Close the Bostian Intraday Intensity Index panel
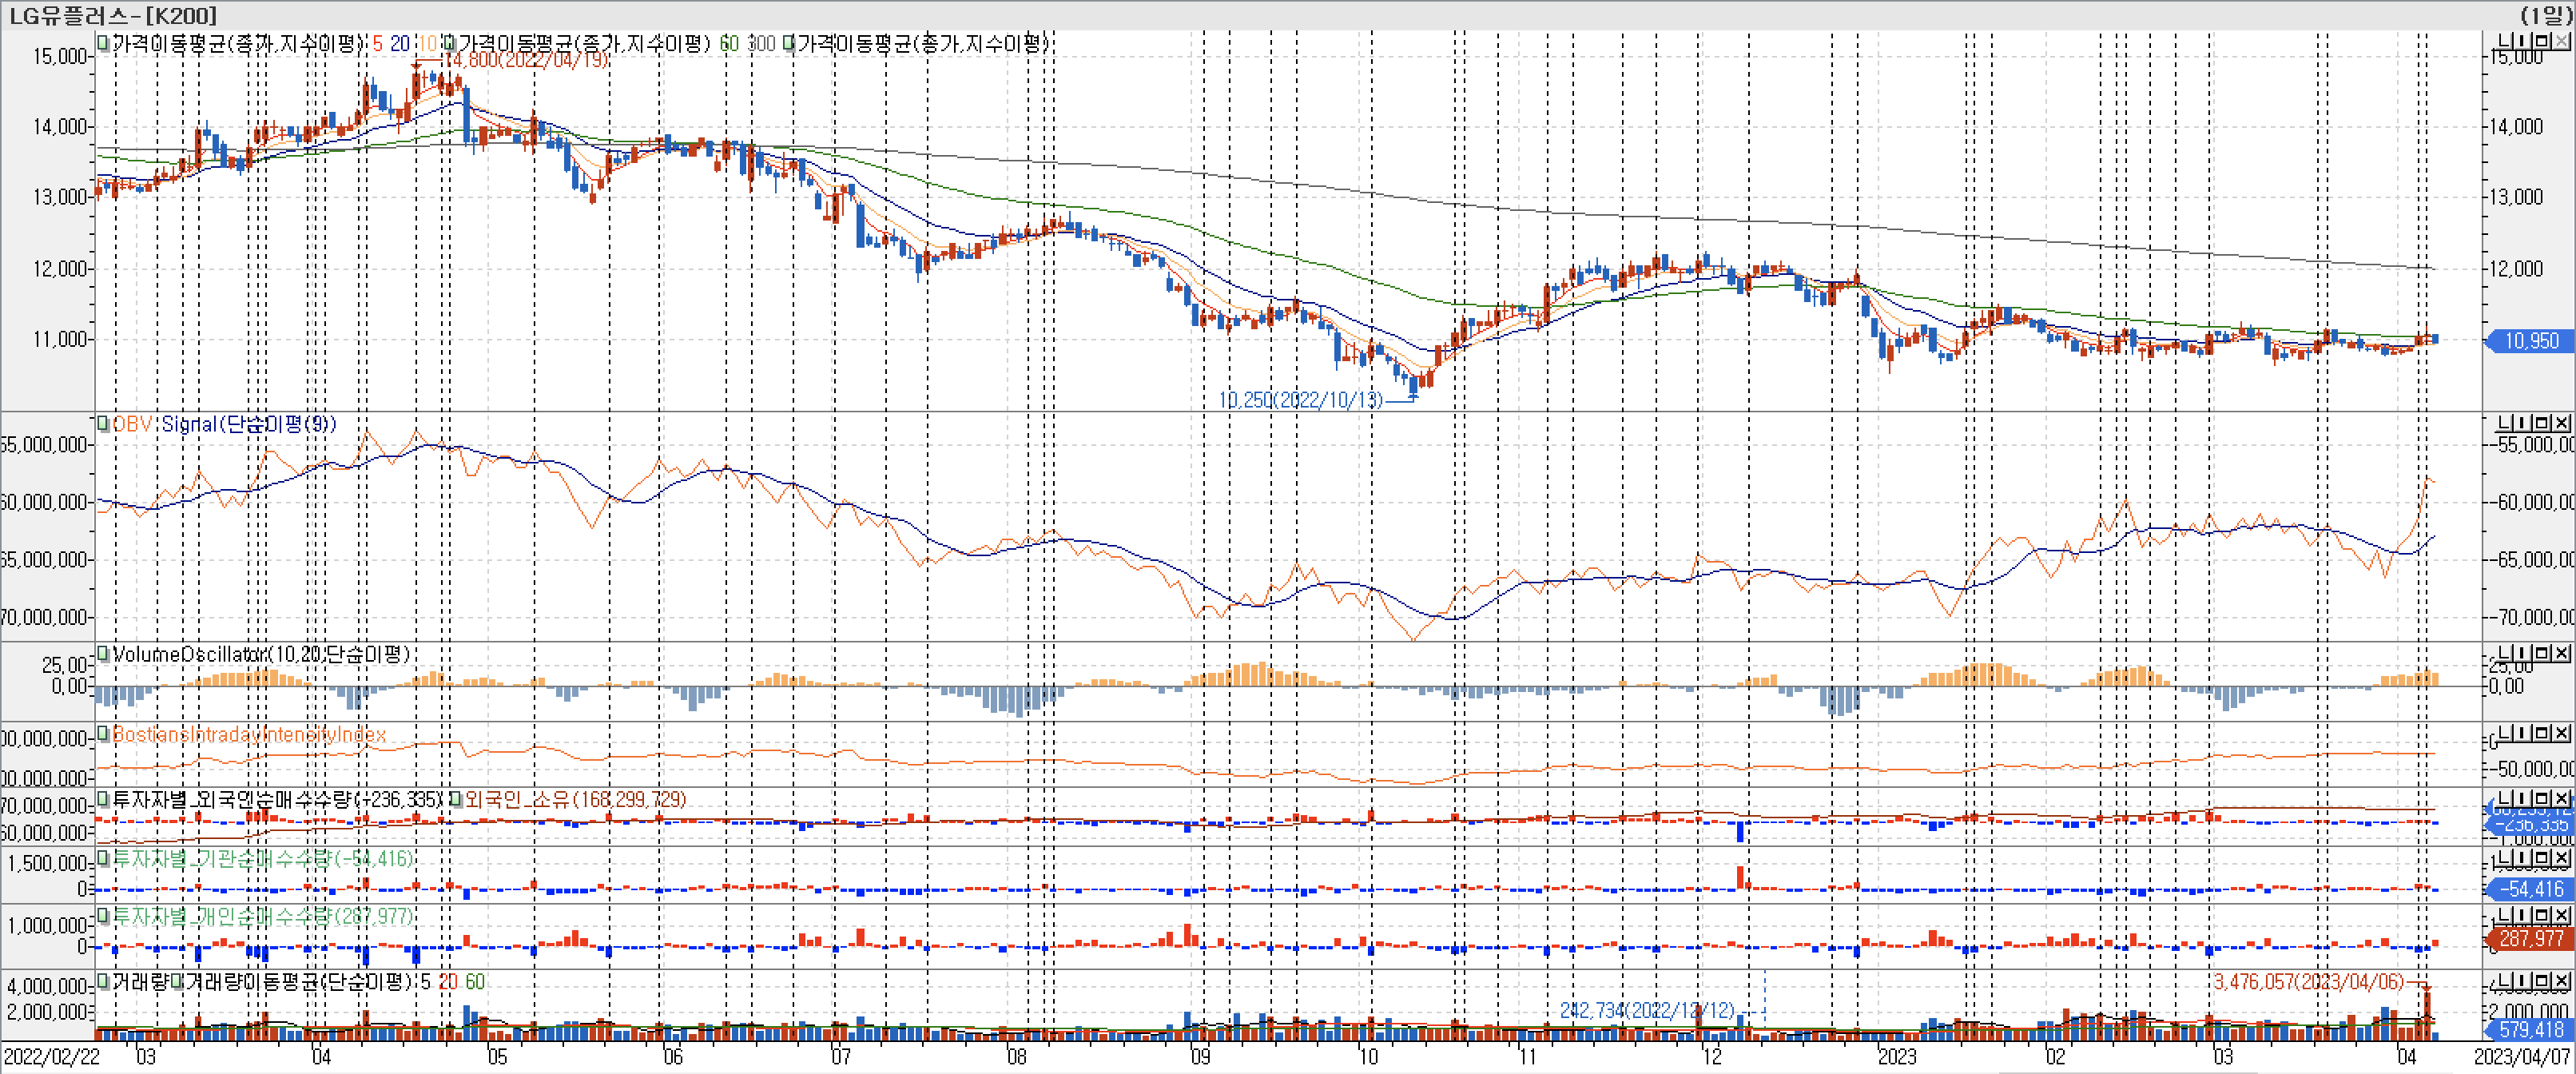 [2561, 733]
